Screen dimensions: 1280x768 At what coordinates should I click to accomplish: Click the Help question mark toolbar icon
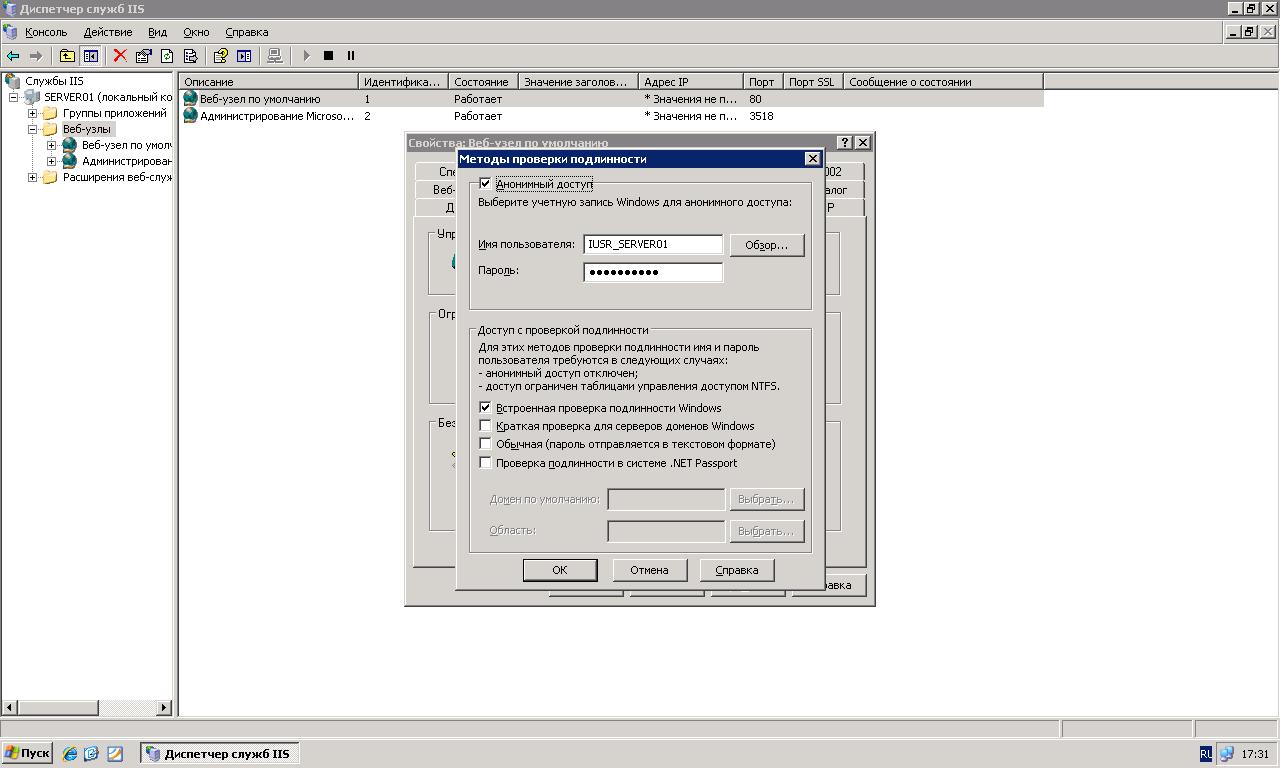(x=220, y=56)
